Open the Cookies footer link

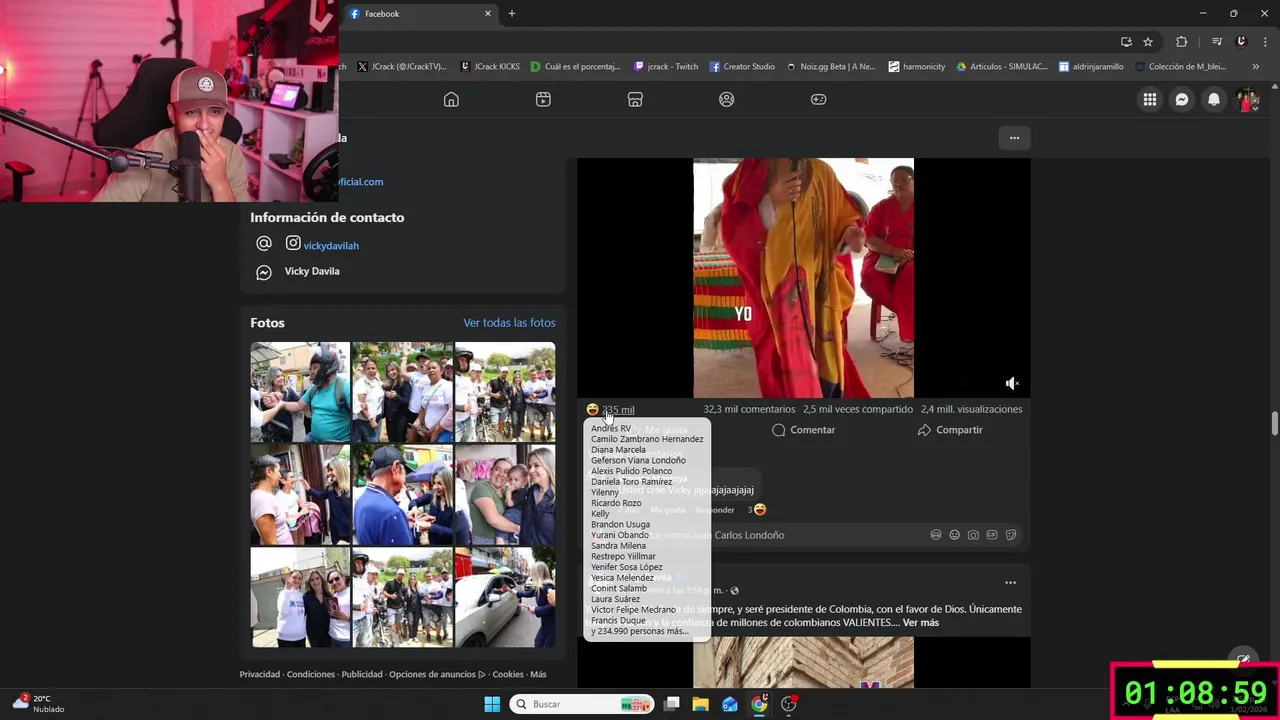tap(508, 675)
